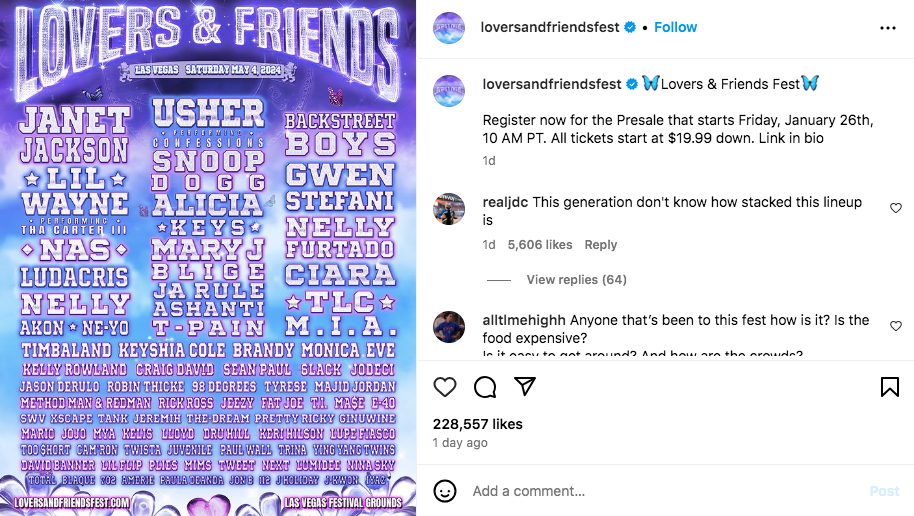Open loversandfriendsfest avatar in header

point(449,28)
